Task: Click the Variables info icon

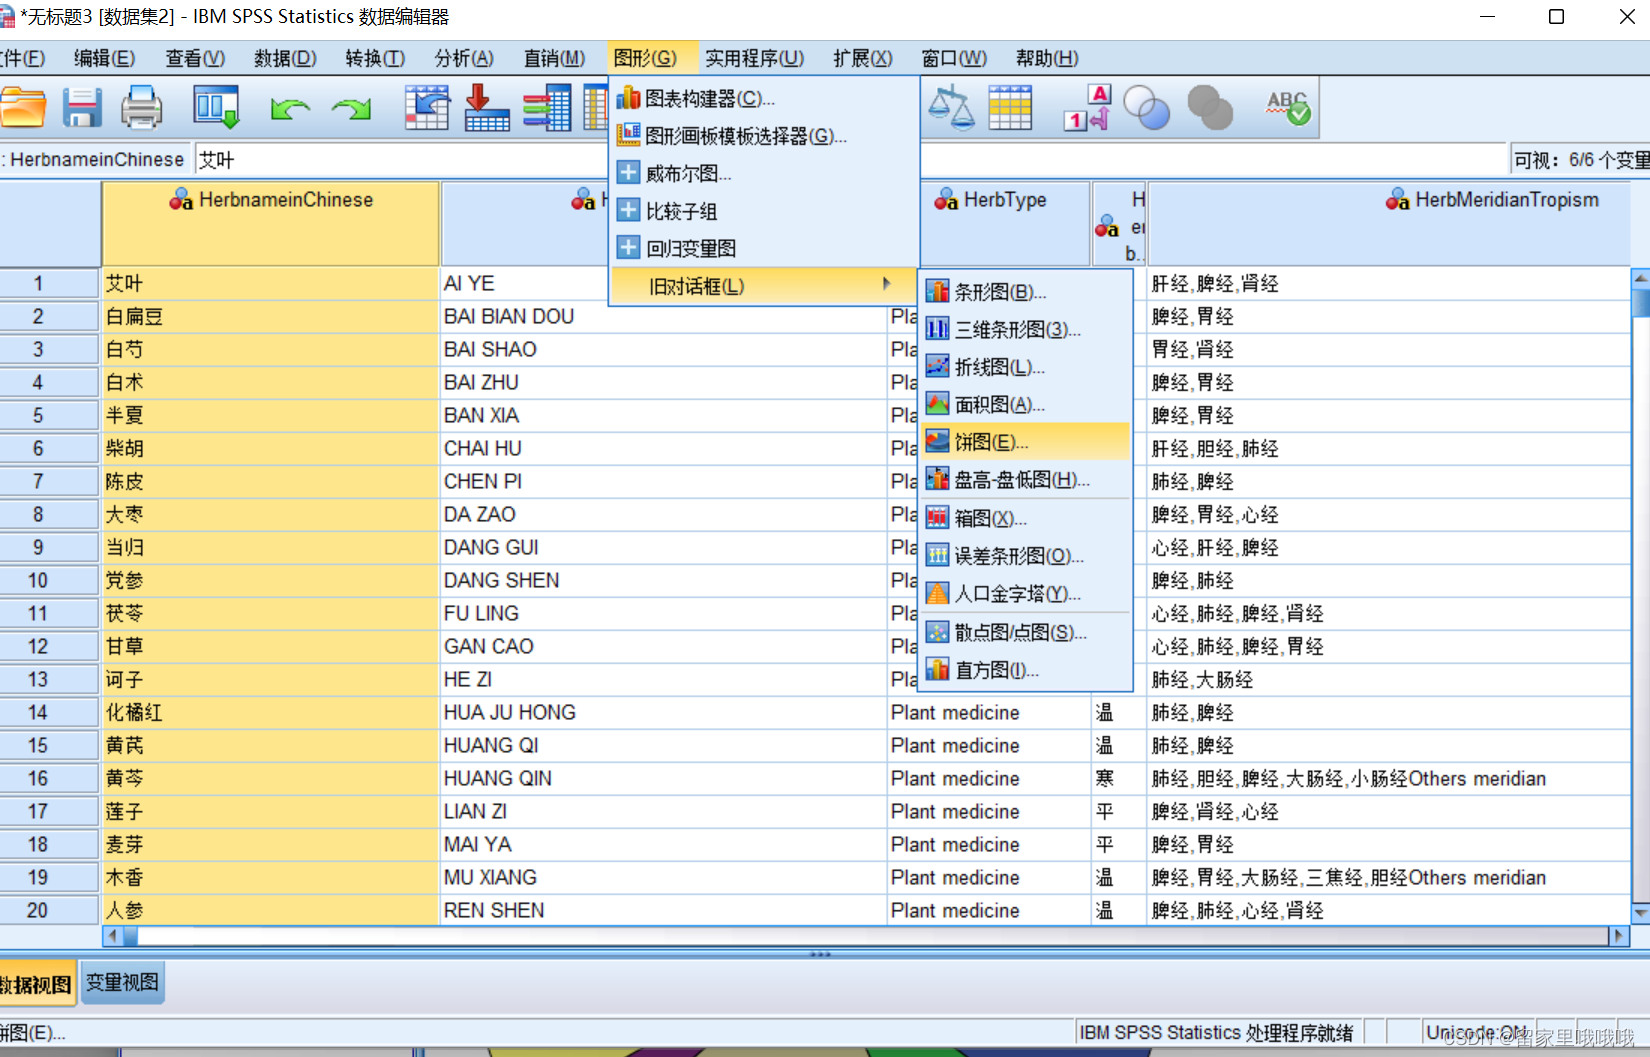Action: pos(547,107)
